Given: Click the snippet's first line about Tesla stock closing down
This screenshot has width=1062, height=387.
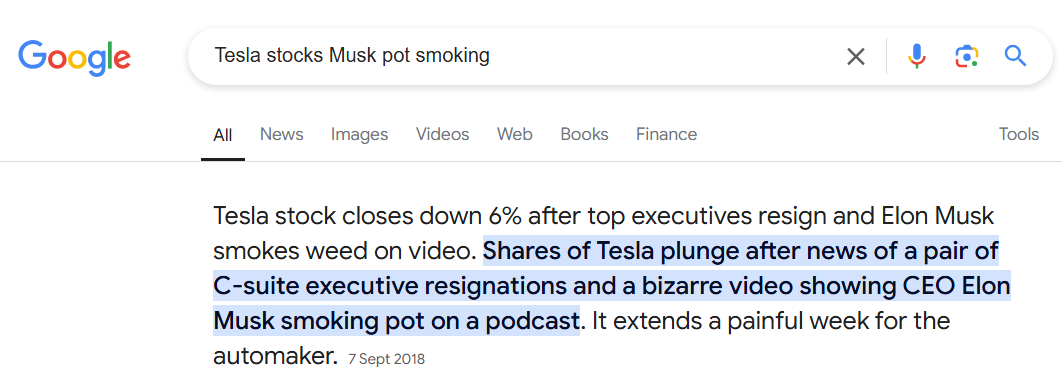Looking at the screenshot, I should 603,217.
